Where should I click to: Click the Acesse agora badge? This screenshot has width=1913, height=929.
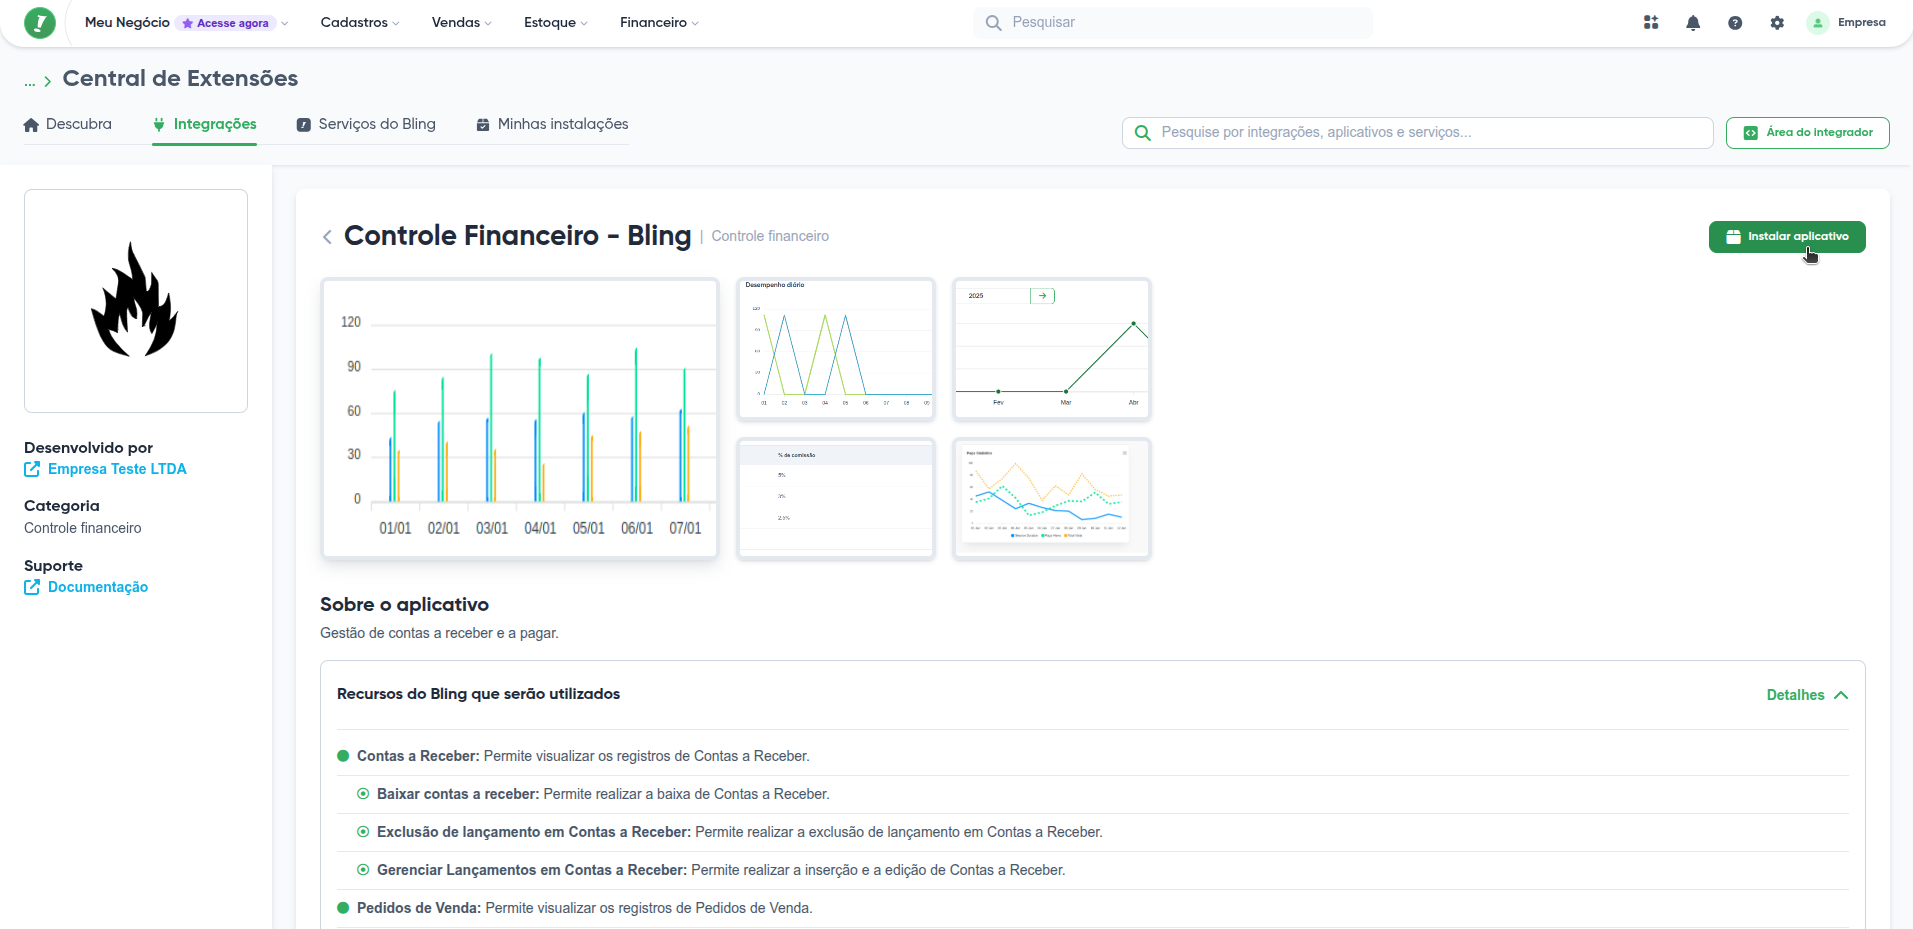(226, 23)
